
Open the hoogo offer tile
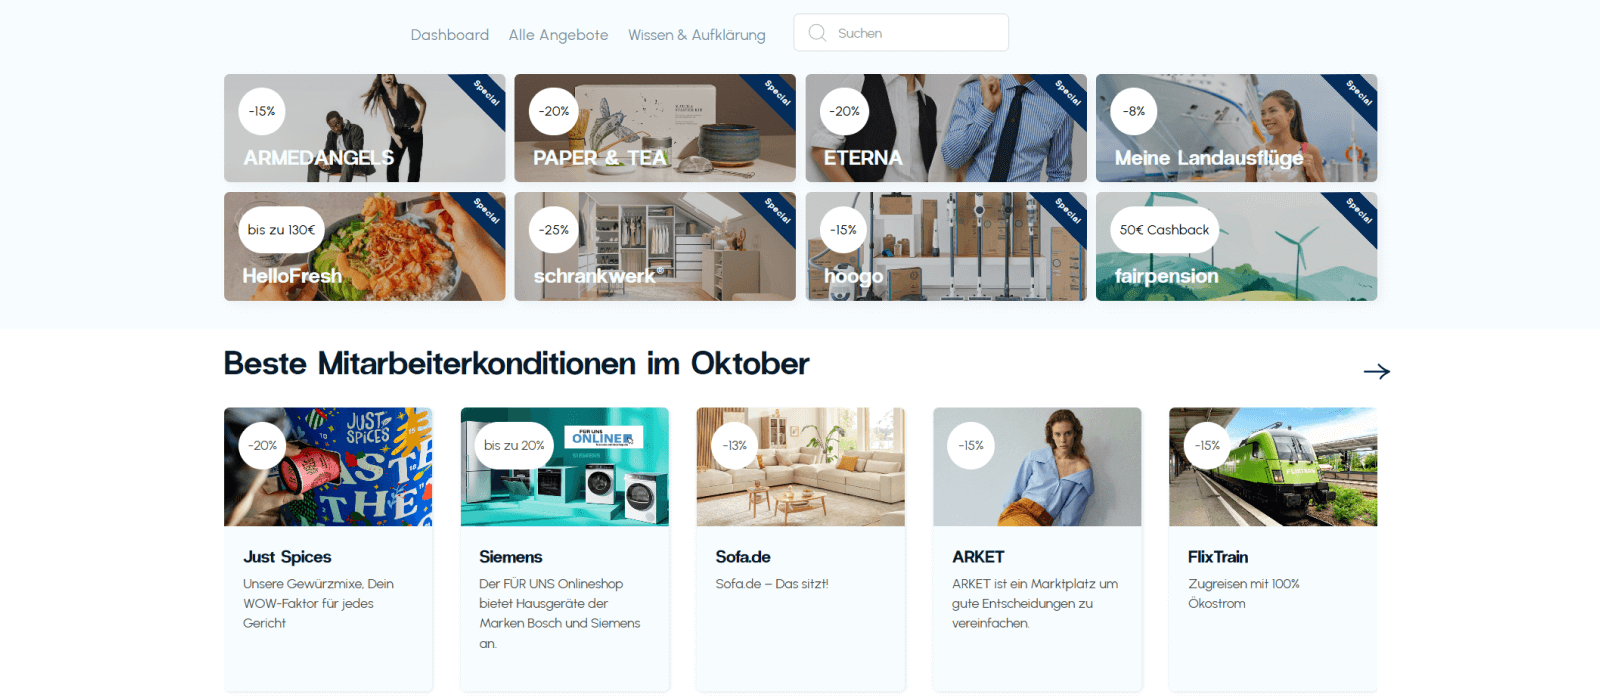[x=946, y=246]
